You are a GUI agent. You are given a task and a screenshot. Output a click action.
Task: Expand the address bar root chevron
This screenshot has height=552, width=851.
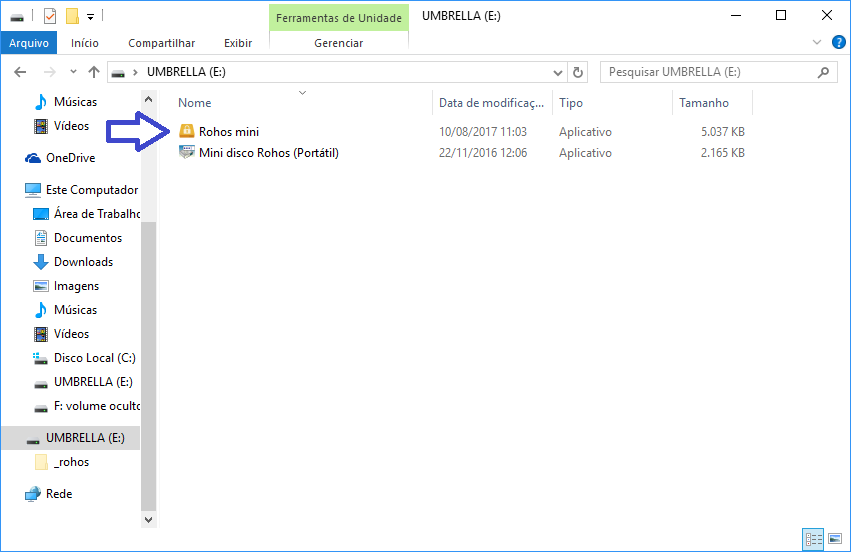pyautogui.click(x=135, y=72)
